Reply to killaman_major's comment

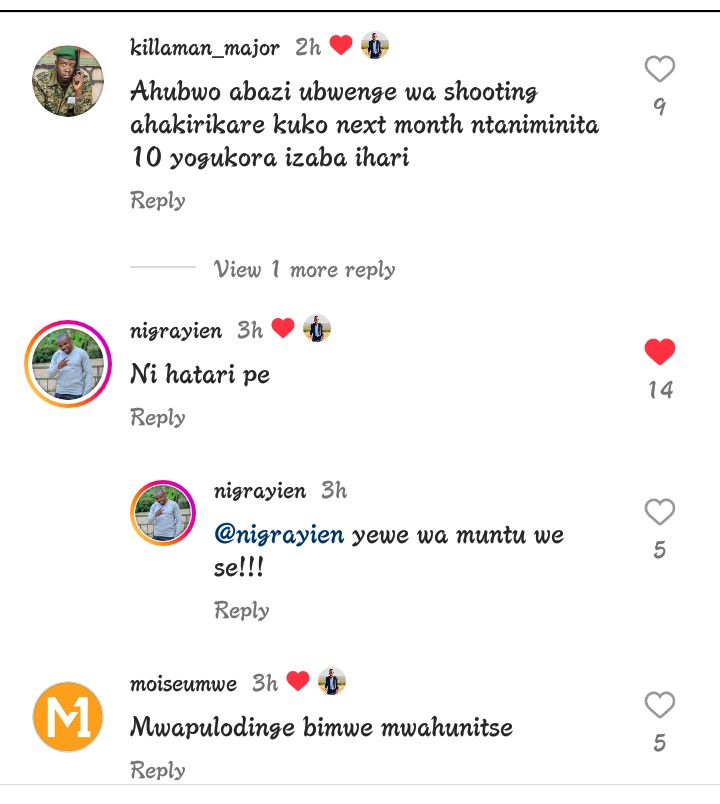(x=158, y=201)
